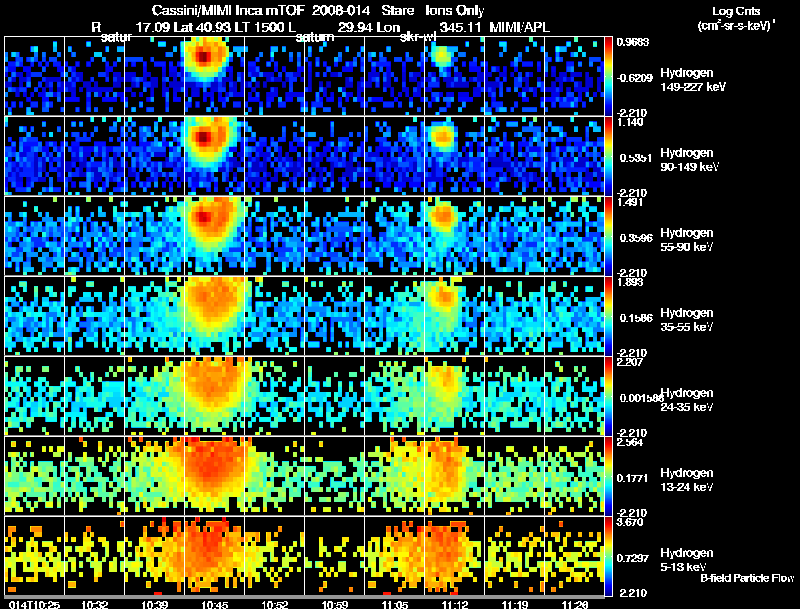Select the 5-13 keV panel at 10:59
Screen dimensions: 800x609
(x=334, y=555)
